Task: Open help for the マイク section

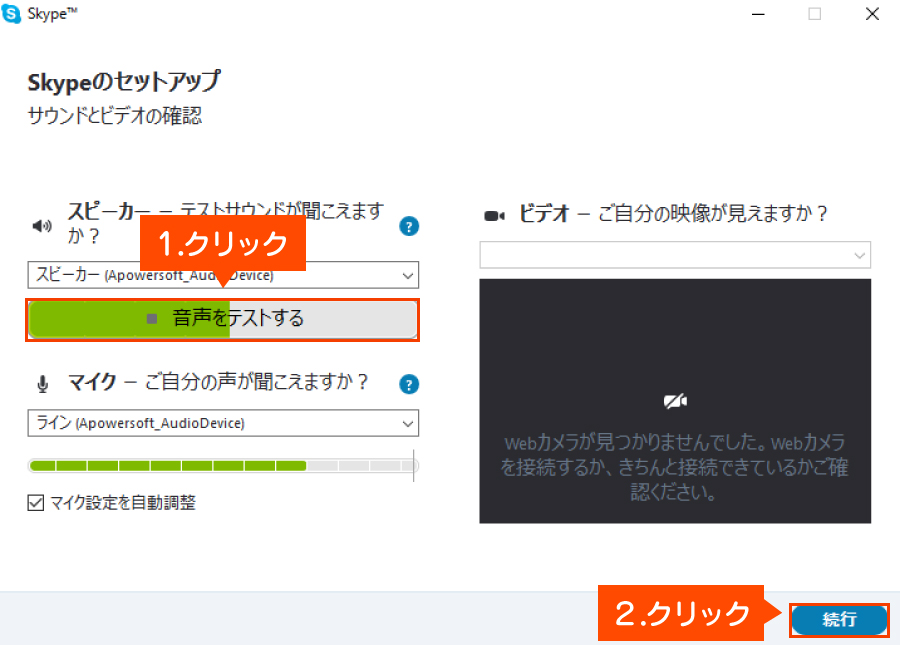Action: pos(408,384)
